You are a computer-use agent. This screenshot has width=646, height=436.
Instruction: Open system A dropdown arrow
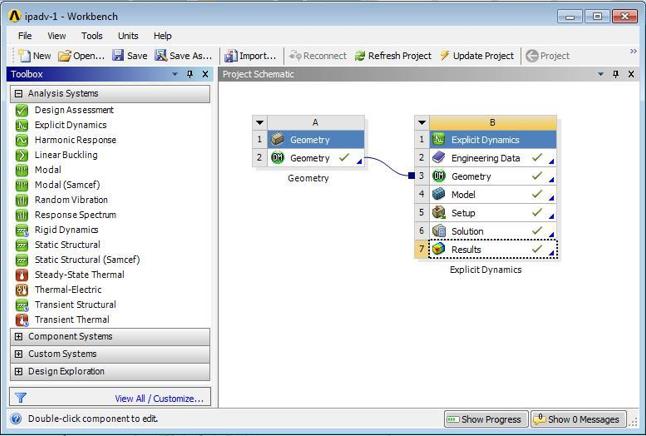[260, 123]
